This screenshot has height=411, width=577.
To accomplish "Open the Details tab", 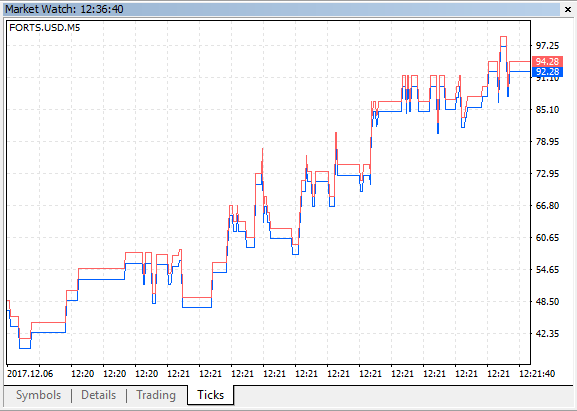I will [98, 395].
